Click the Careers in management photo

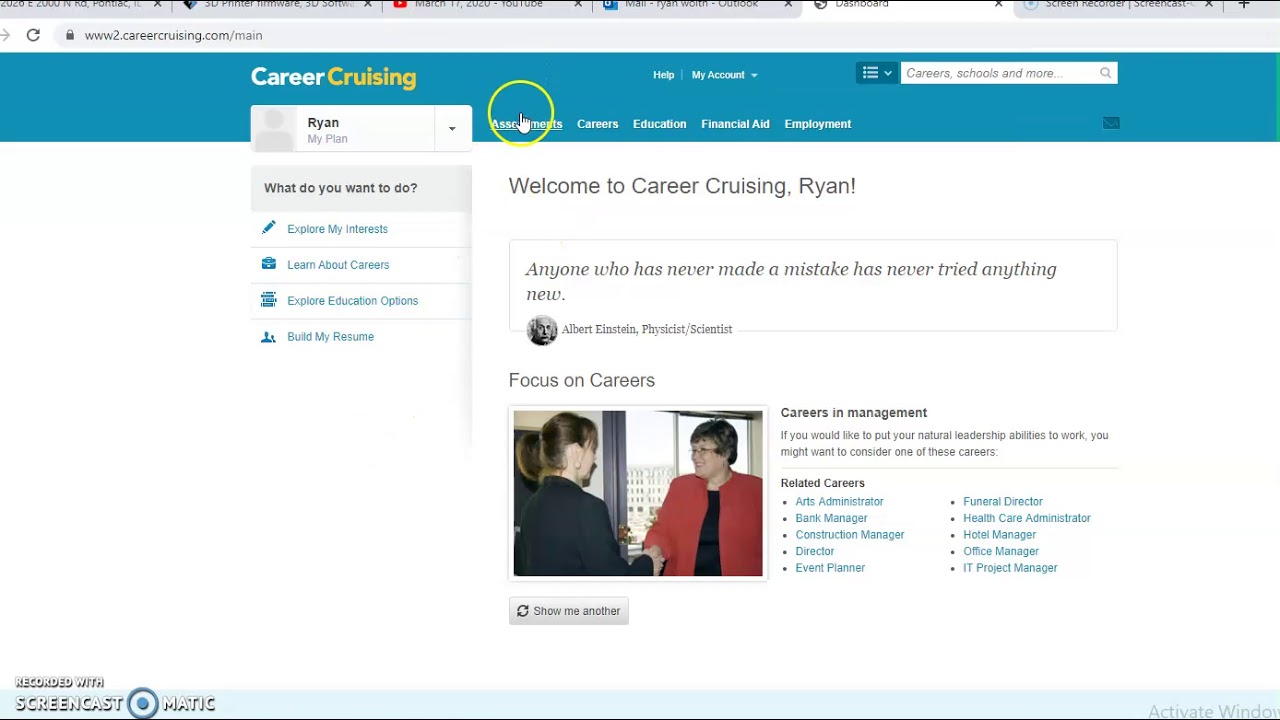(x=638, y=493)
